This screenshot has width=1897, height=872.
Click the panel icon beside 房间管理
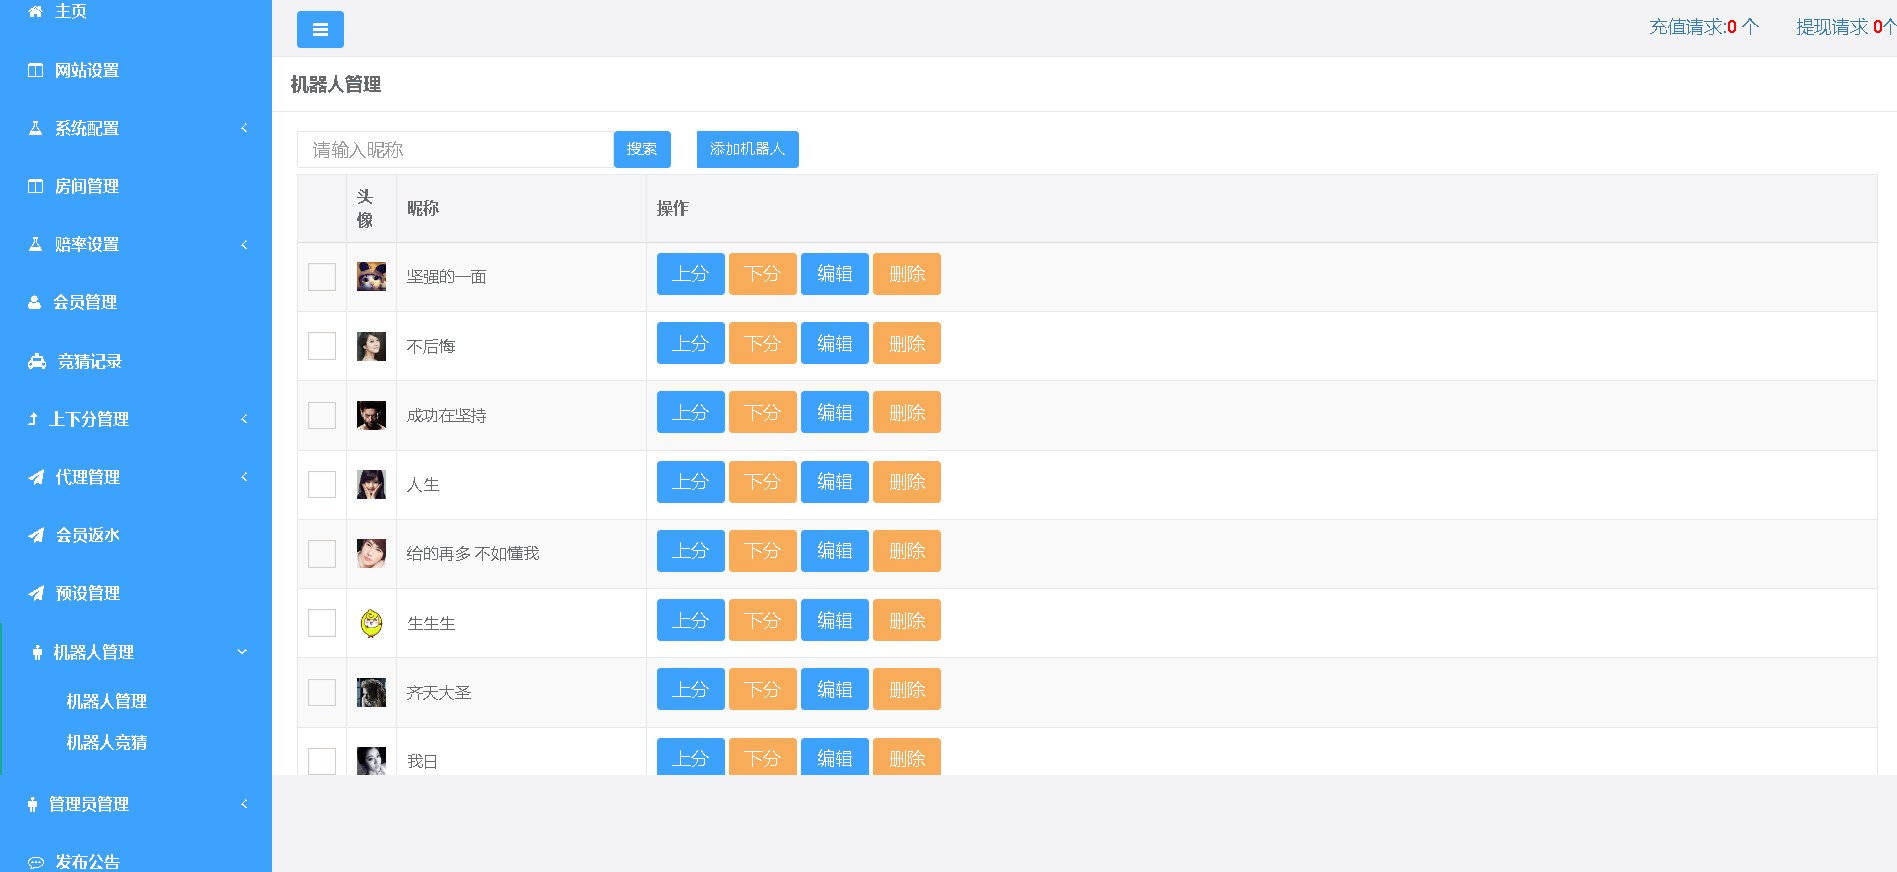pyautogui.click(x=35, y=186)
